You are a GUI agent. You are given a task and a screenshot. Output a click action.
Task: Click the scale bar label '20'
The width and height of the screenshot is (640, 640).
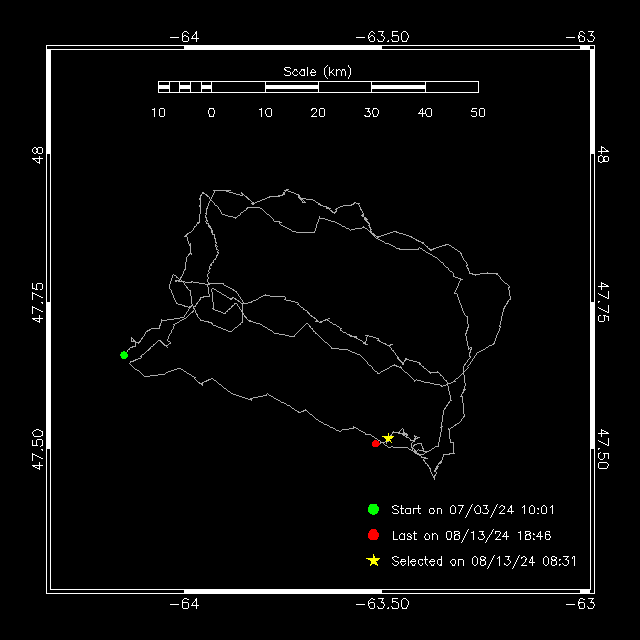pyautogui.click(x=318, y=113)
